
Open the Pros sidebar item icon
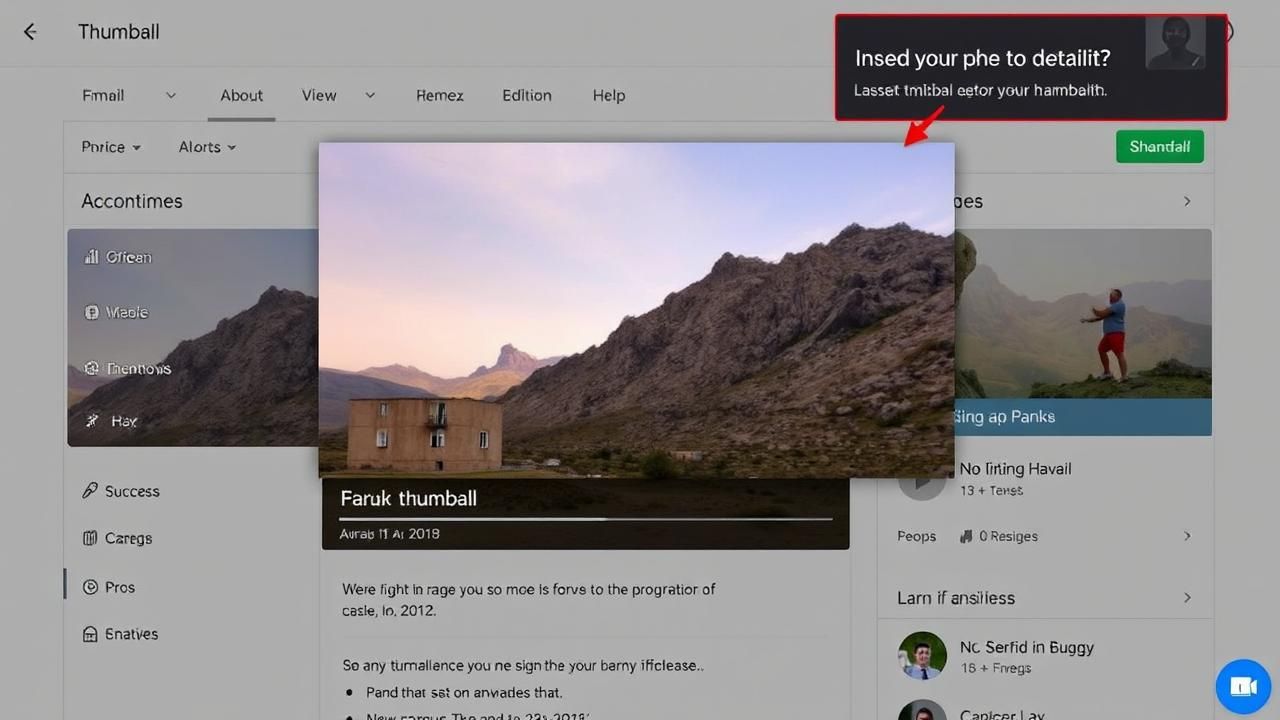[x=90, y=587]
